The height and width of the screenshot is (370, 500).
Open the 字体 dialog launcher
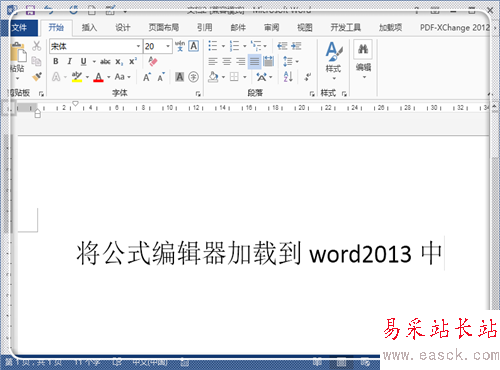click(x=198, y=94)
